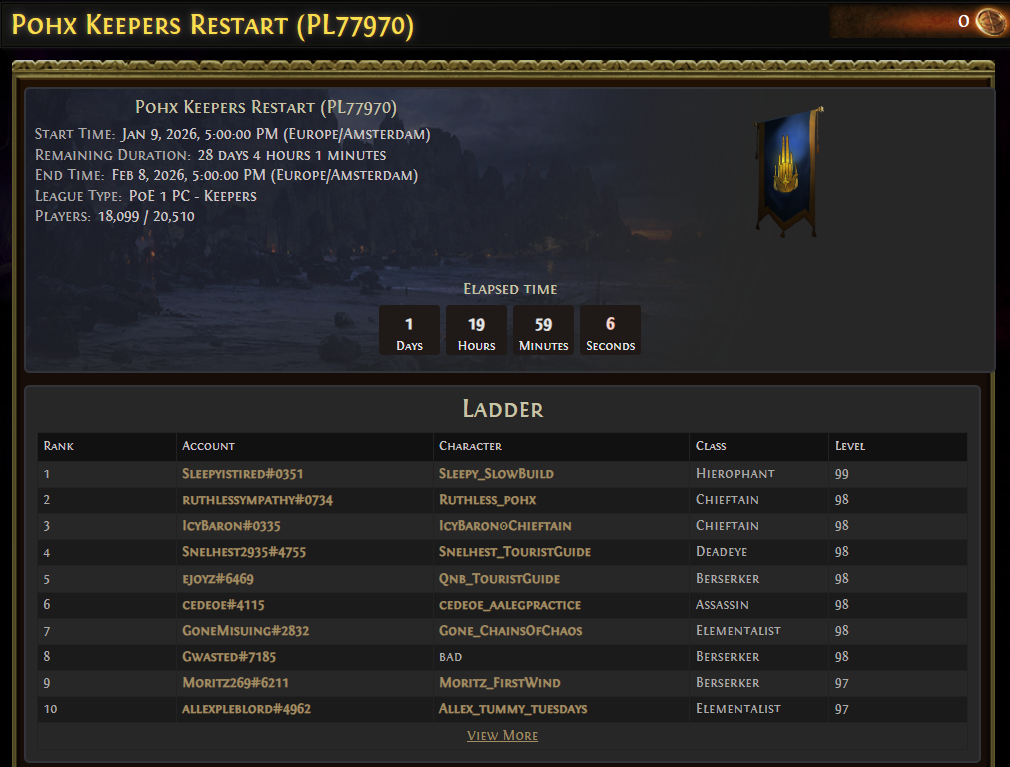Open View More ladder link
Screen dimensions: 1010x767
502,735
